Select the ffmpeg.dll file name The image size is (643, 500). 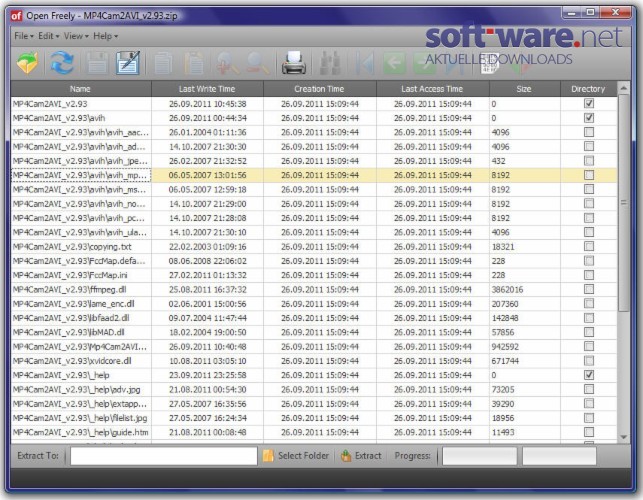(x=69, y=290)
